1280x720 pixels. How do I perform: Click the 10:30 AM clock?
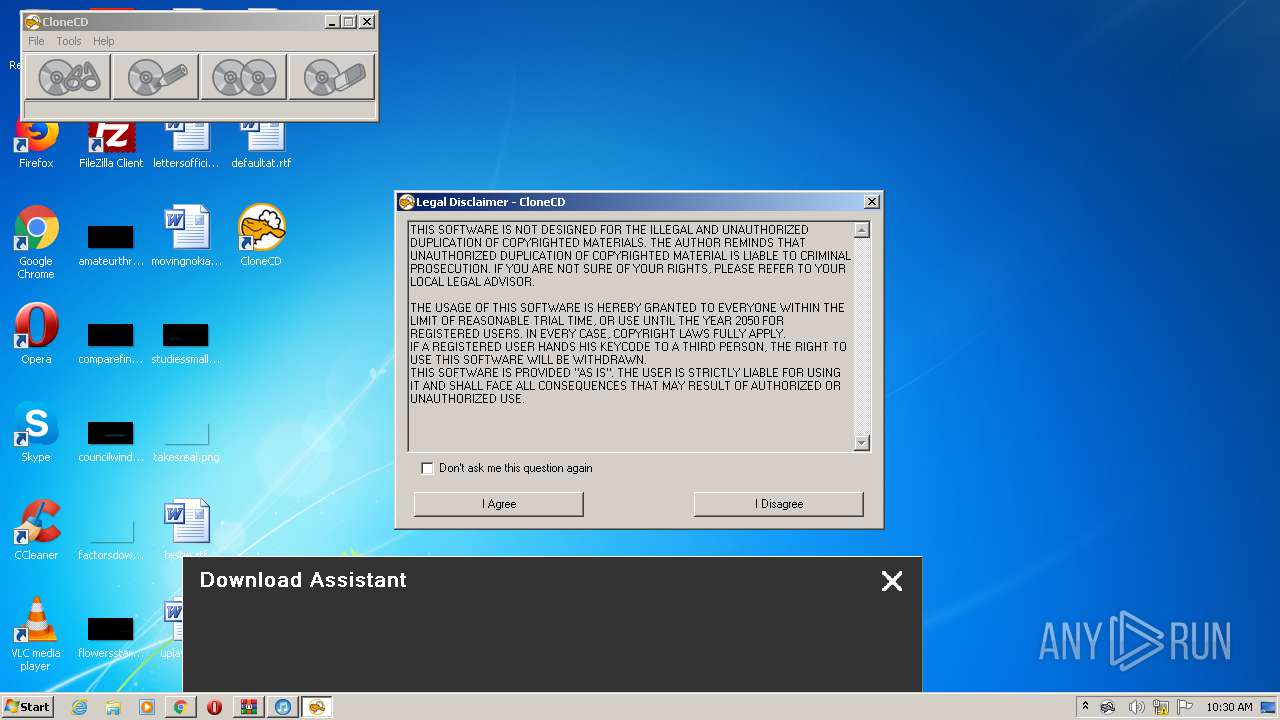[1229, 707]
